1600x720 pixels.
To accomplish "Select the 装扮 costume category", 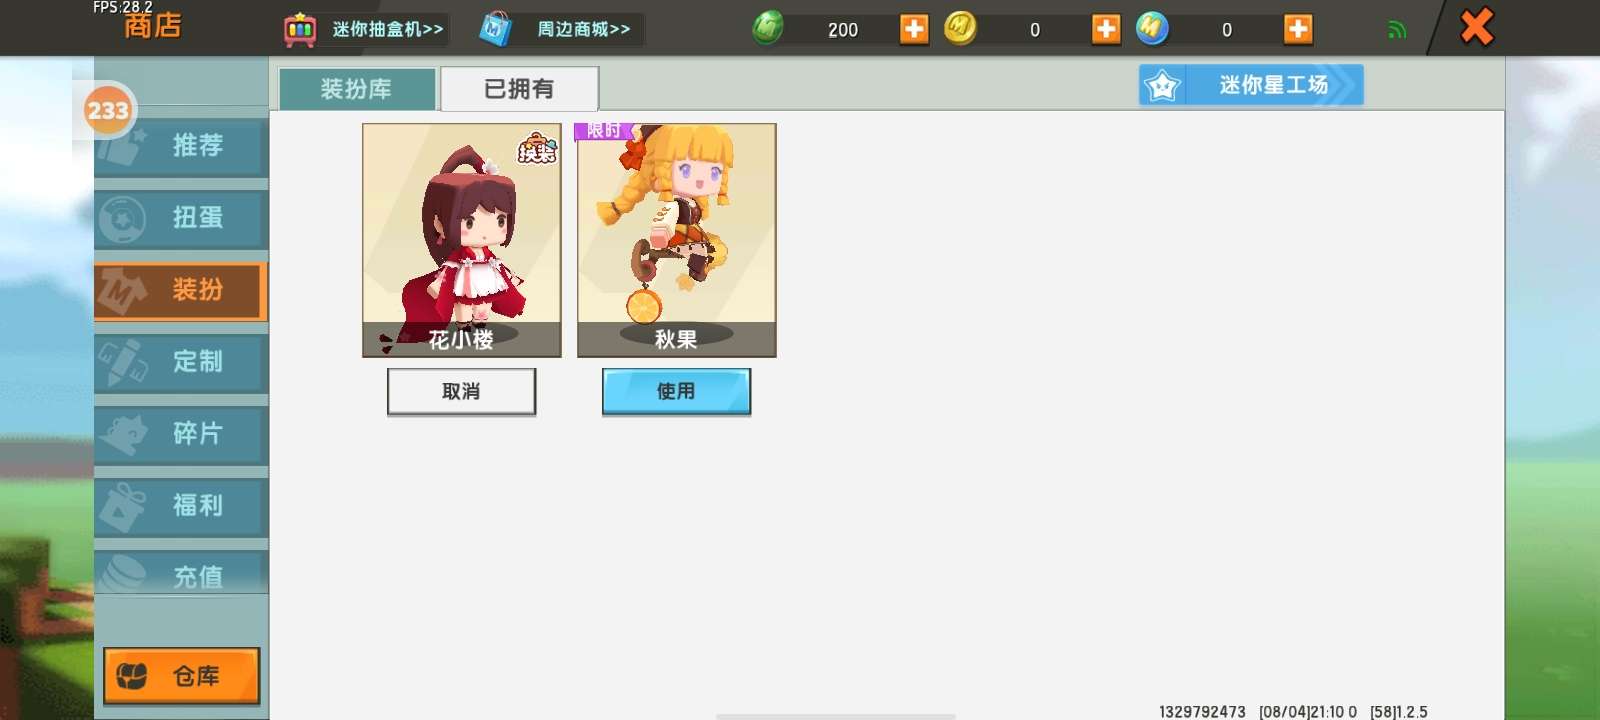I will (181, 290).
